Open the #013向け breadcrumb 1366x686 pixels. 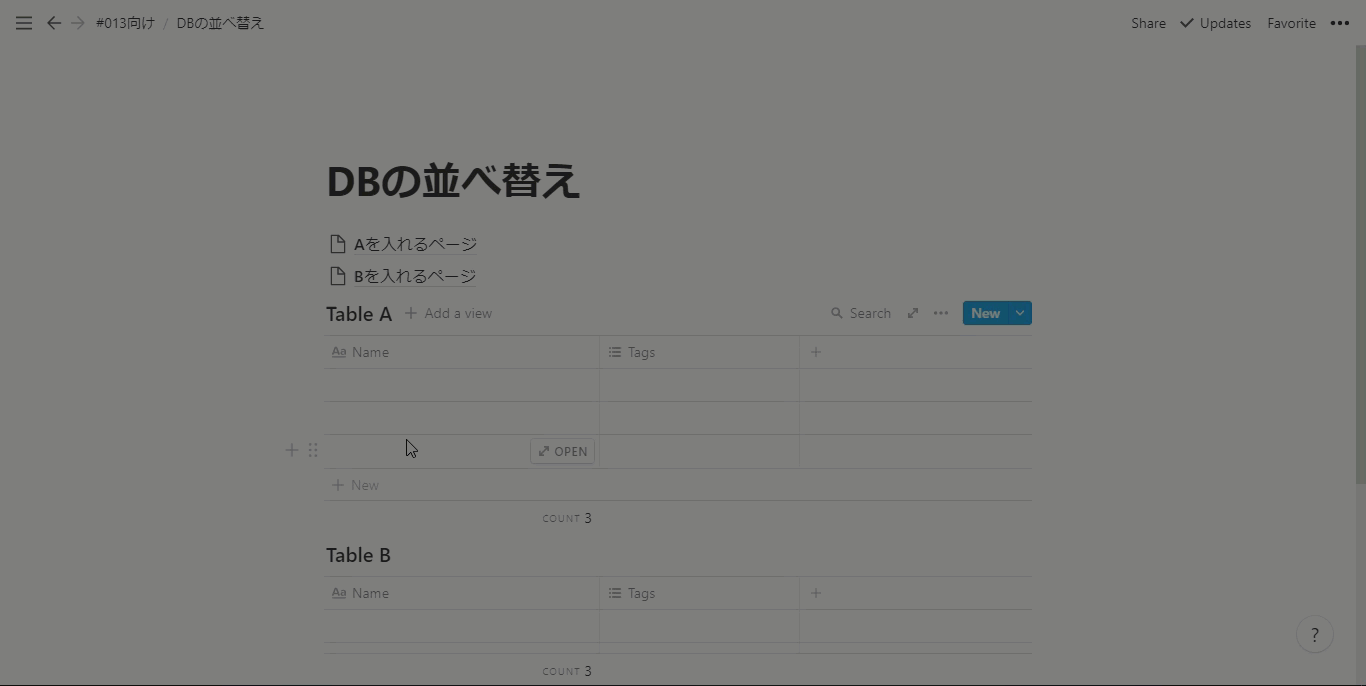coord(125,23)
